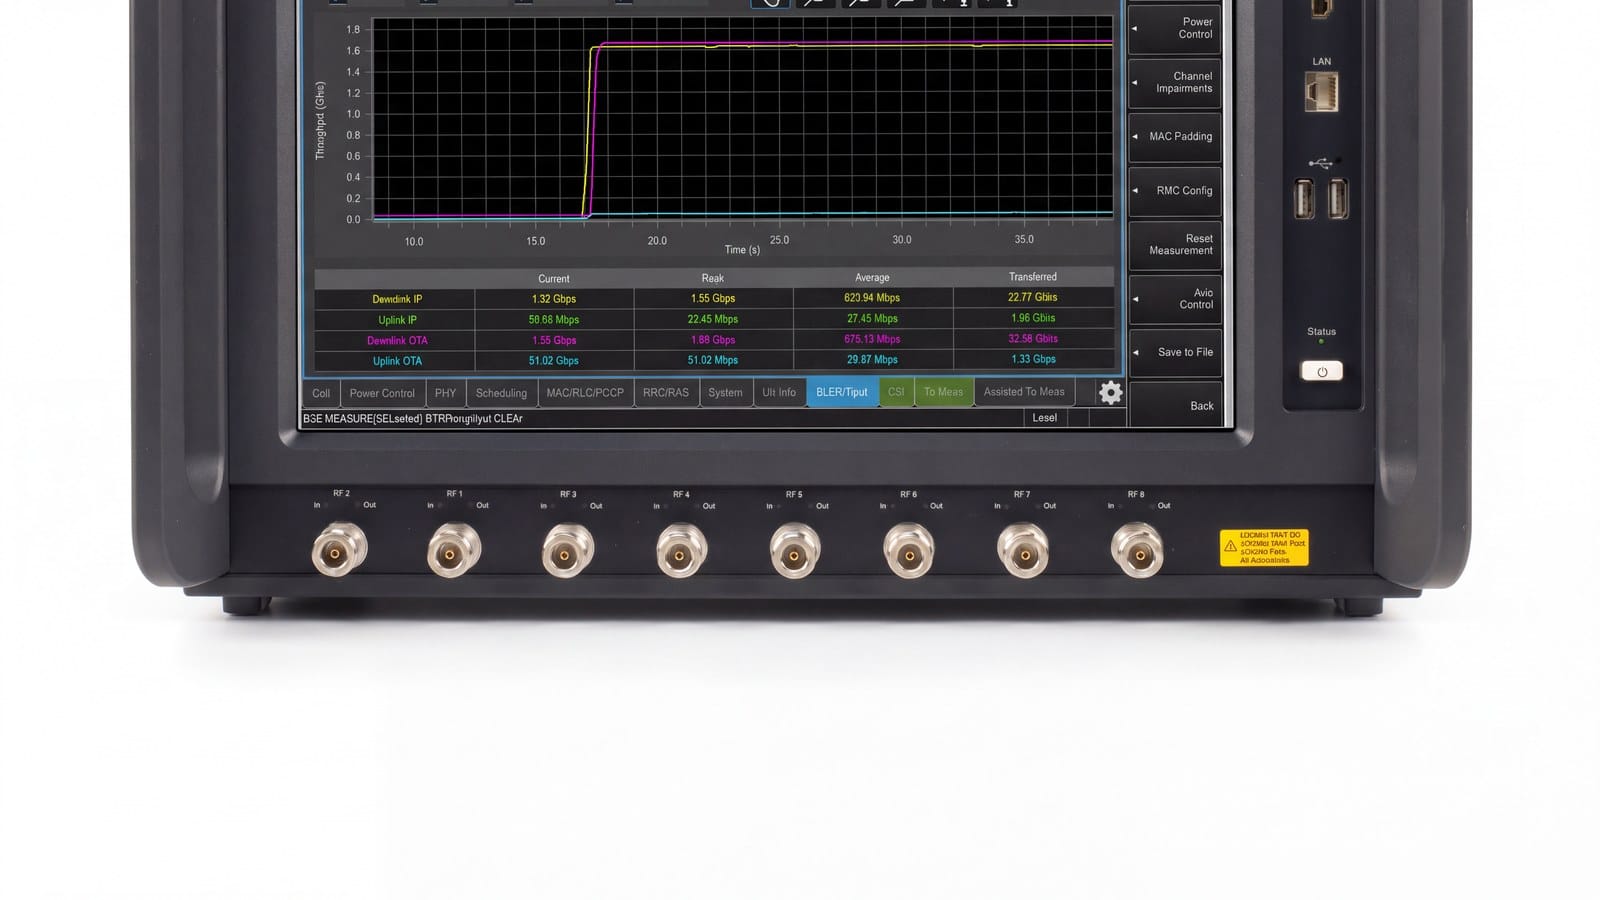Expand the Channel Impairments softkey
Viewport: 1600px width, 900px height.
click(x=1175, y=82)
